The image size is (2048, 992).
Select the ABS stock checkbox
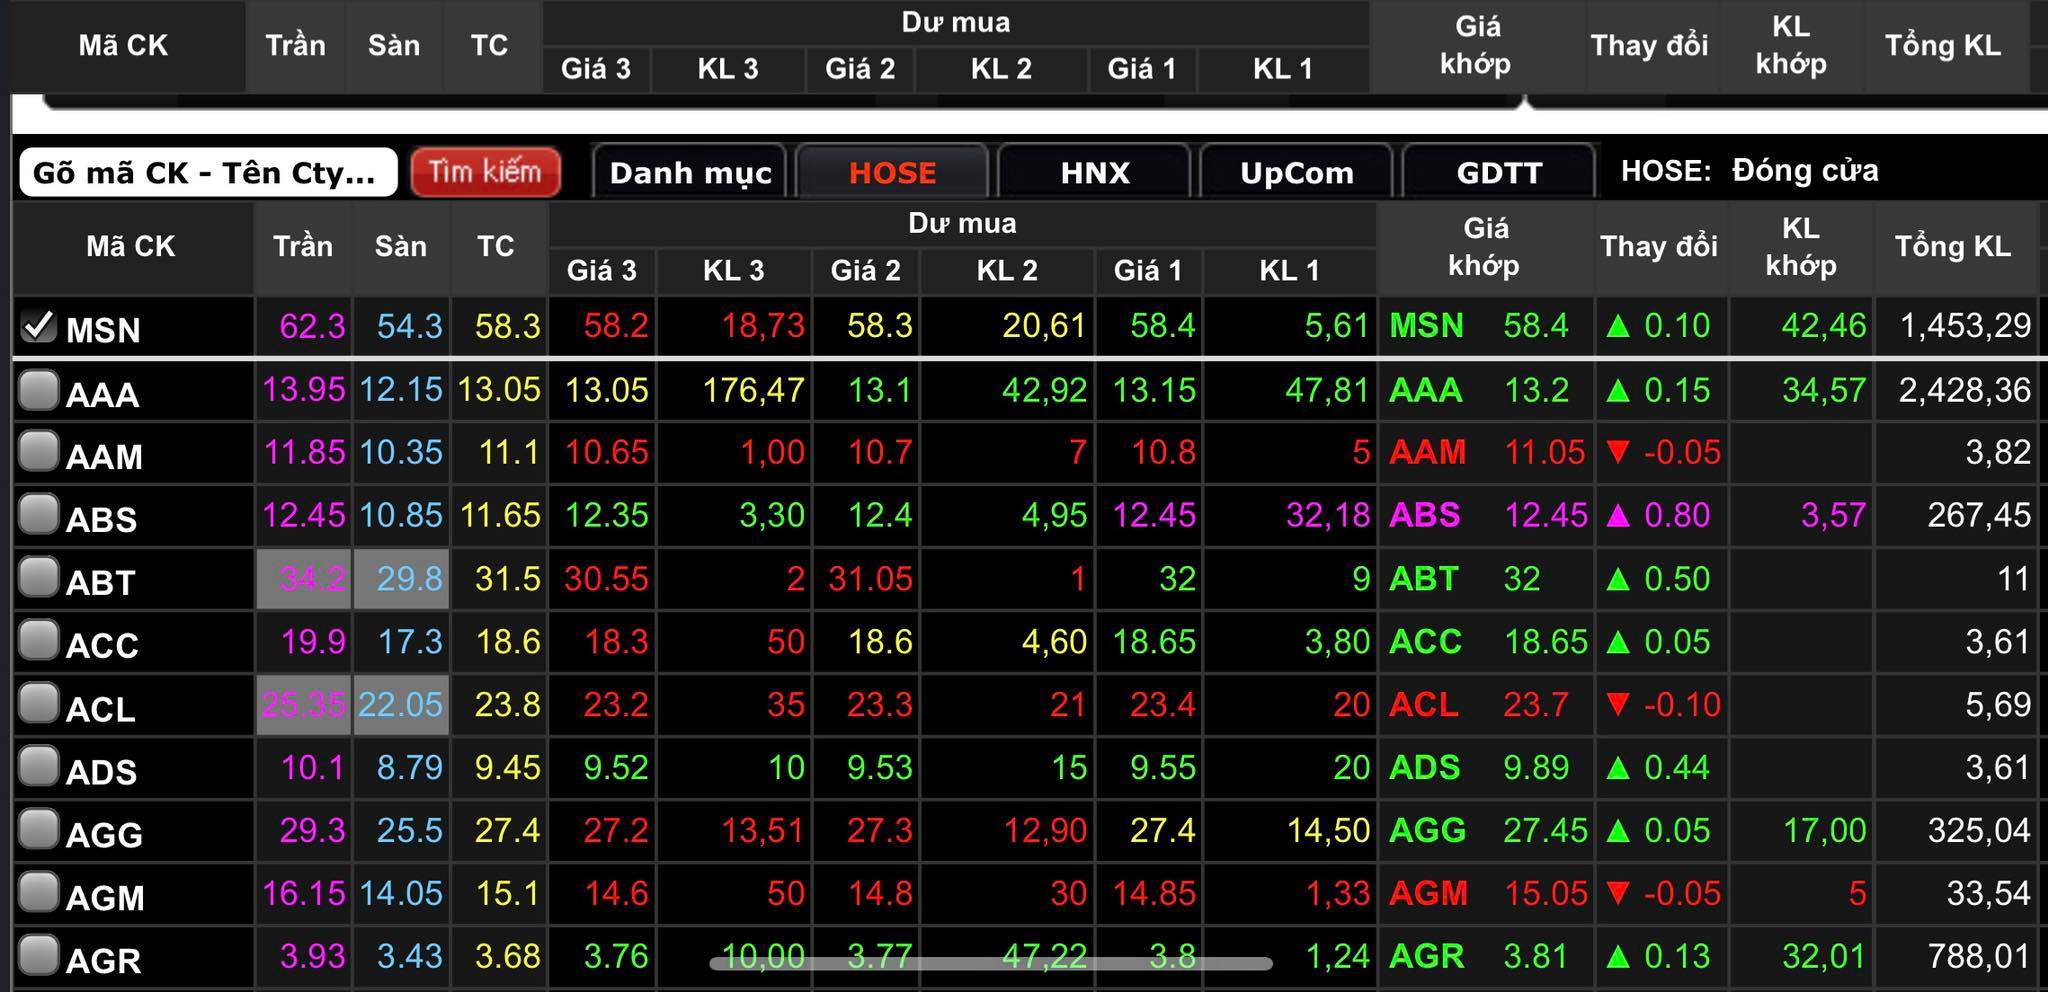tap(38, 515)
